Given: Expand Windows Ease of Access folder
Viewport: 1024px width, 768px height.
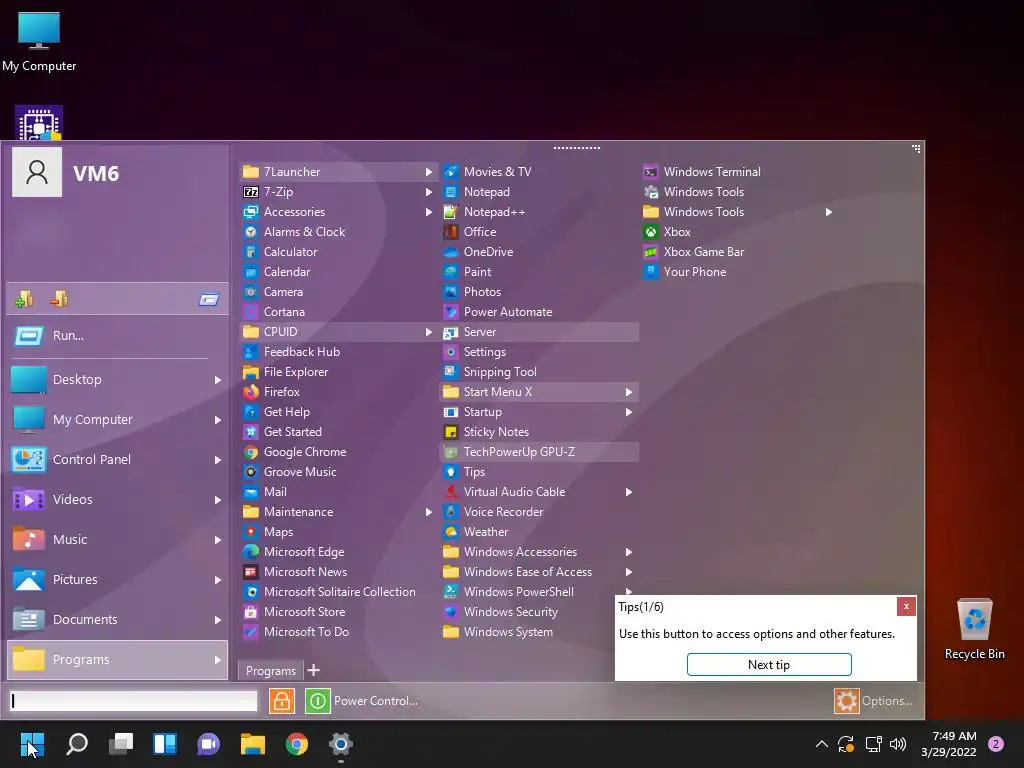Looking at the screenshot, I should point(538,572).
